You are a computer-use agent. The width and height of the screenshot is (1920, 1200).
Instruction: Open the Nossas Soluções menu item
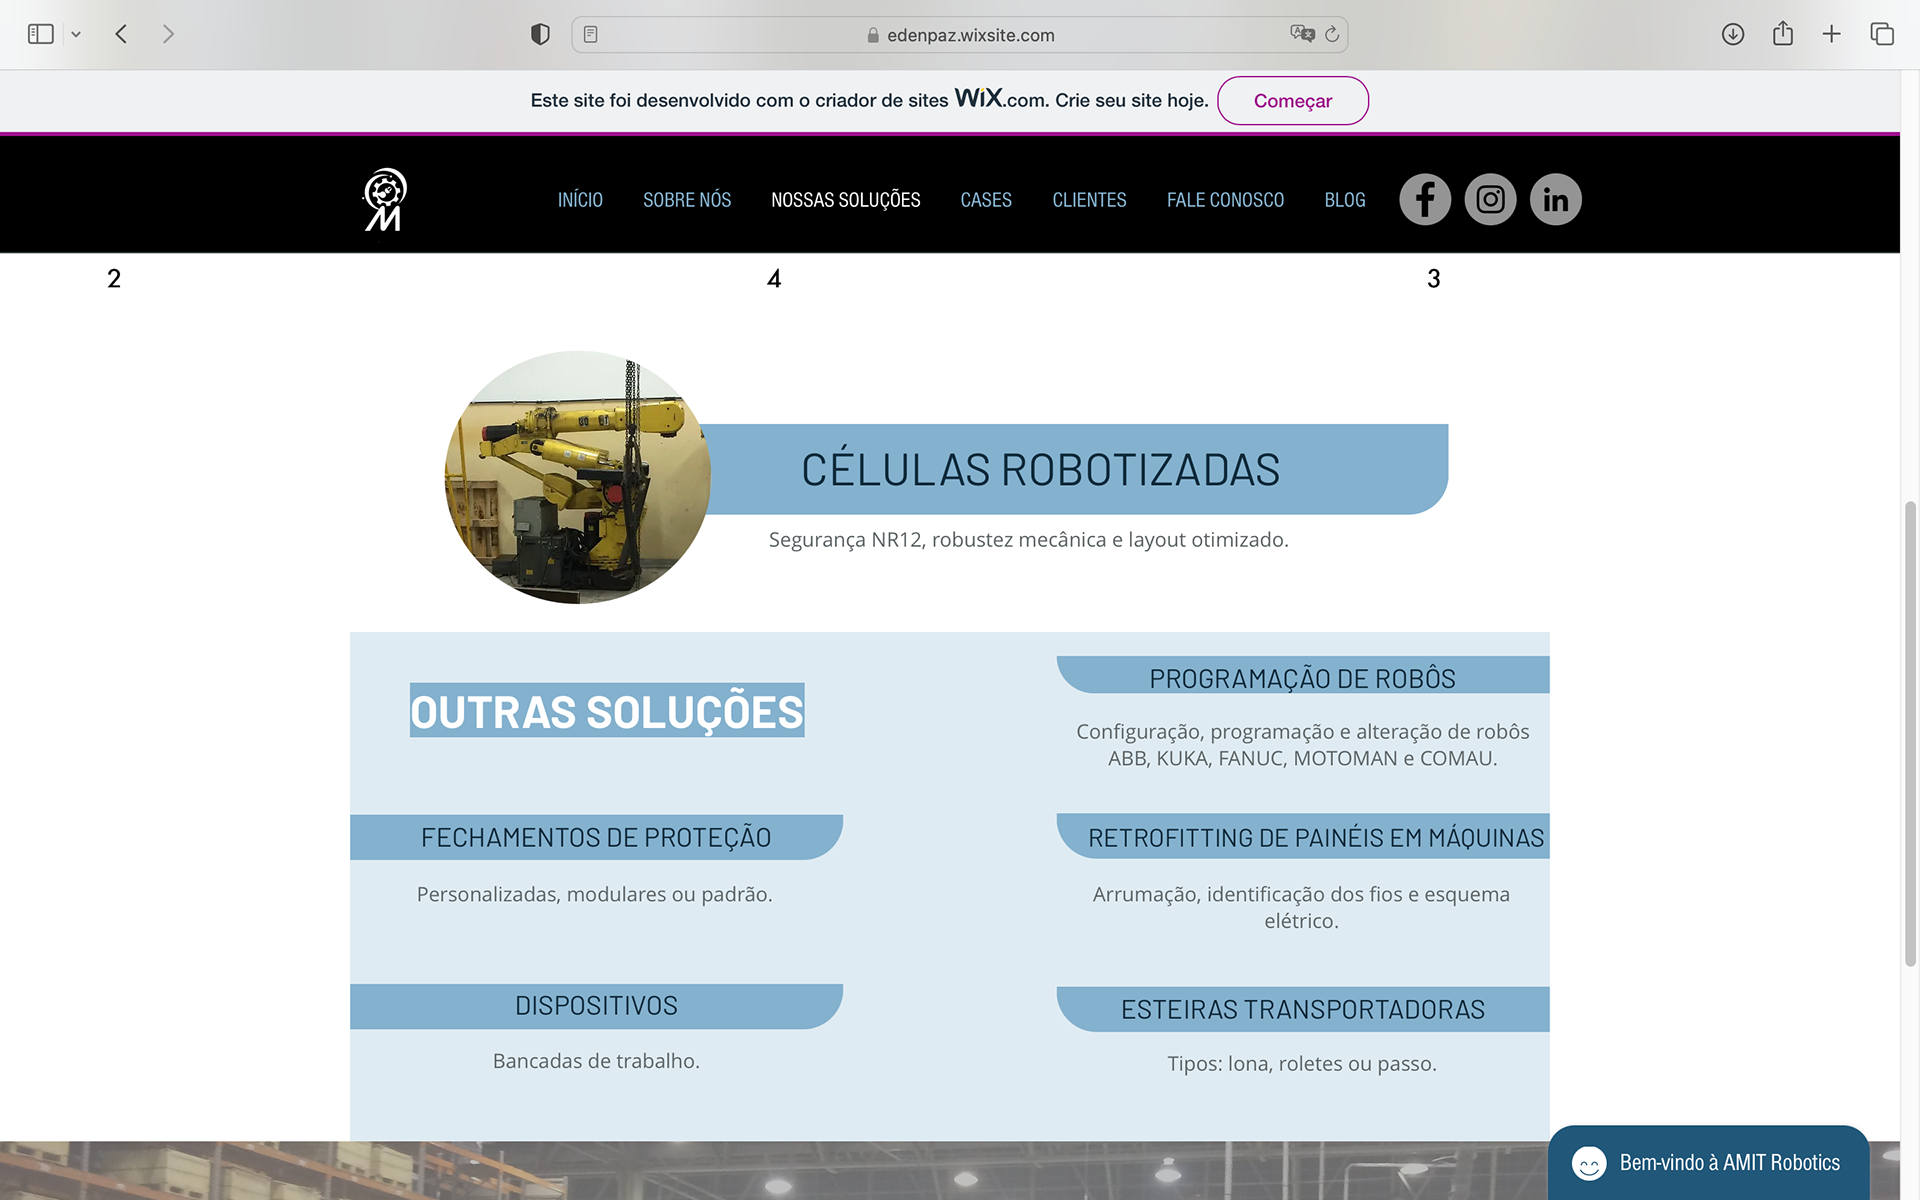[x=845, y=200]
